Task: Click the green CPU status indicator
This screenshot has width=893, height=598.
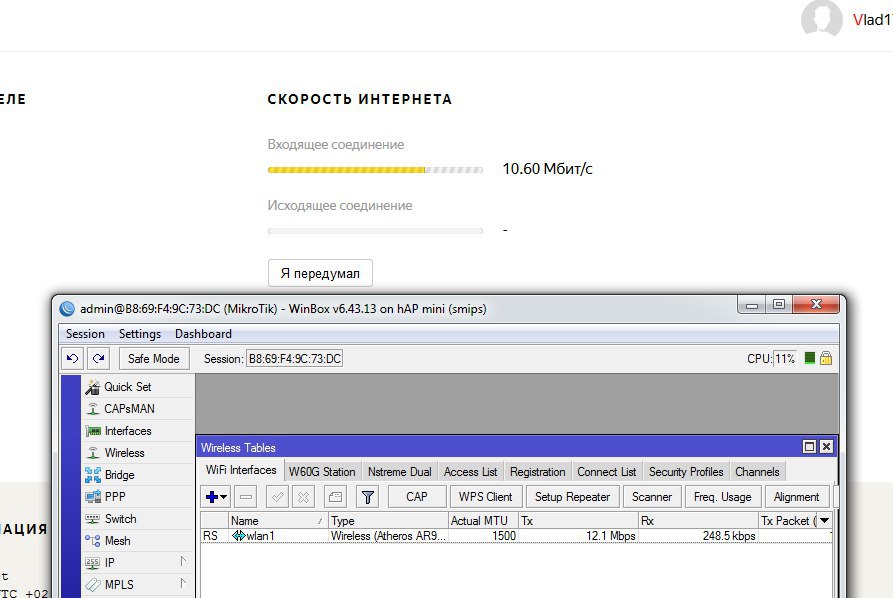Action: pos(809,358)
